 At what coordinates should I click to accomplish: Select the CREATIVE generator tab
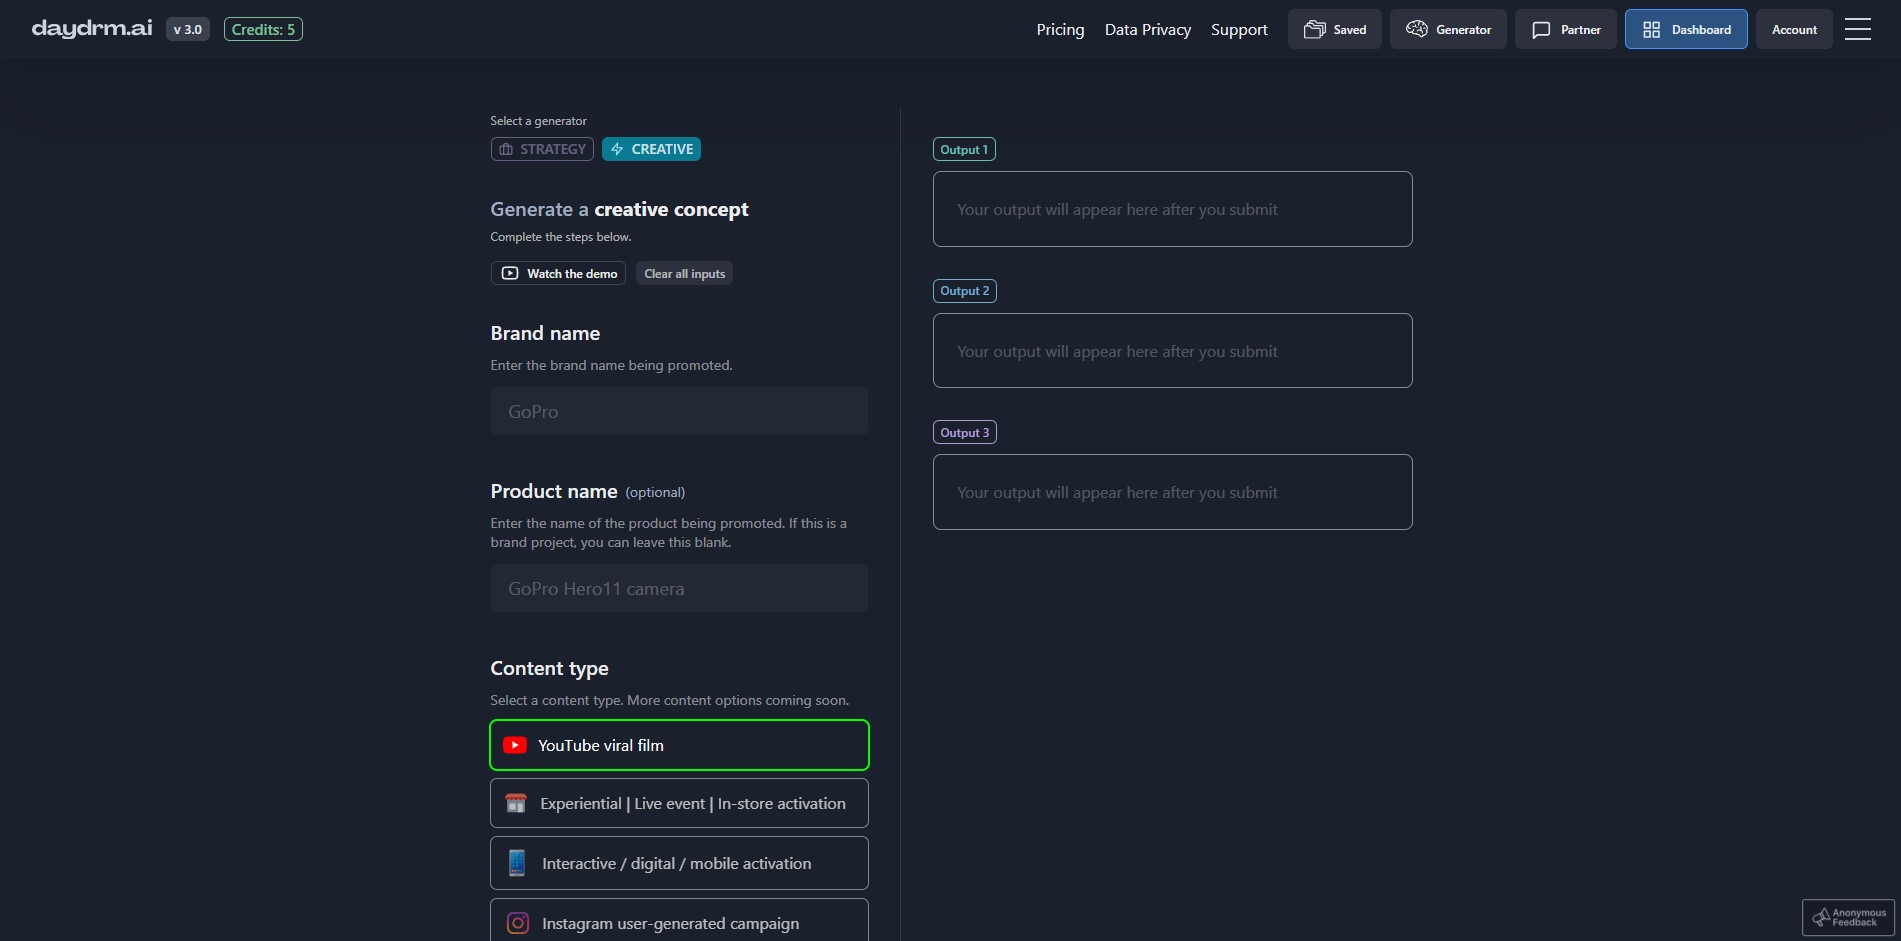click(651, 149)
